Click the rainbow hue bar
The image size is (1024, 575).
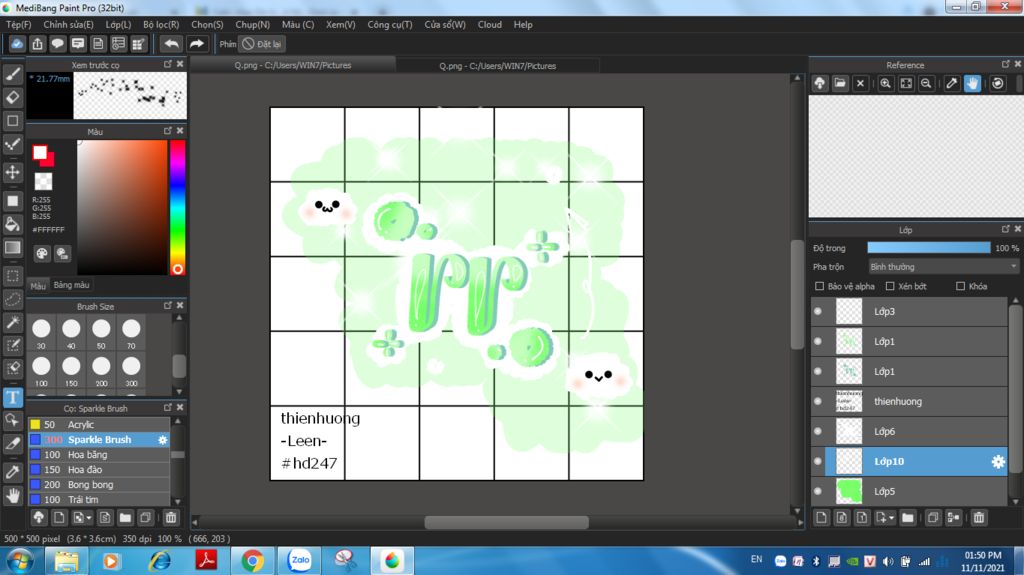click(177, 208)
